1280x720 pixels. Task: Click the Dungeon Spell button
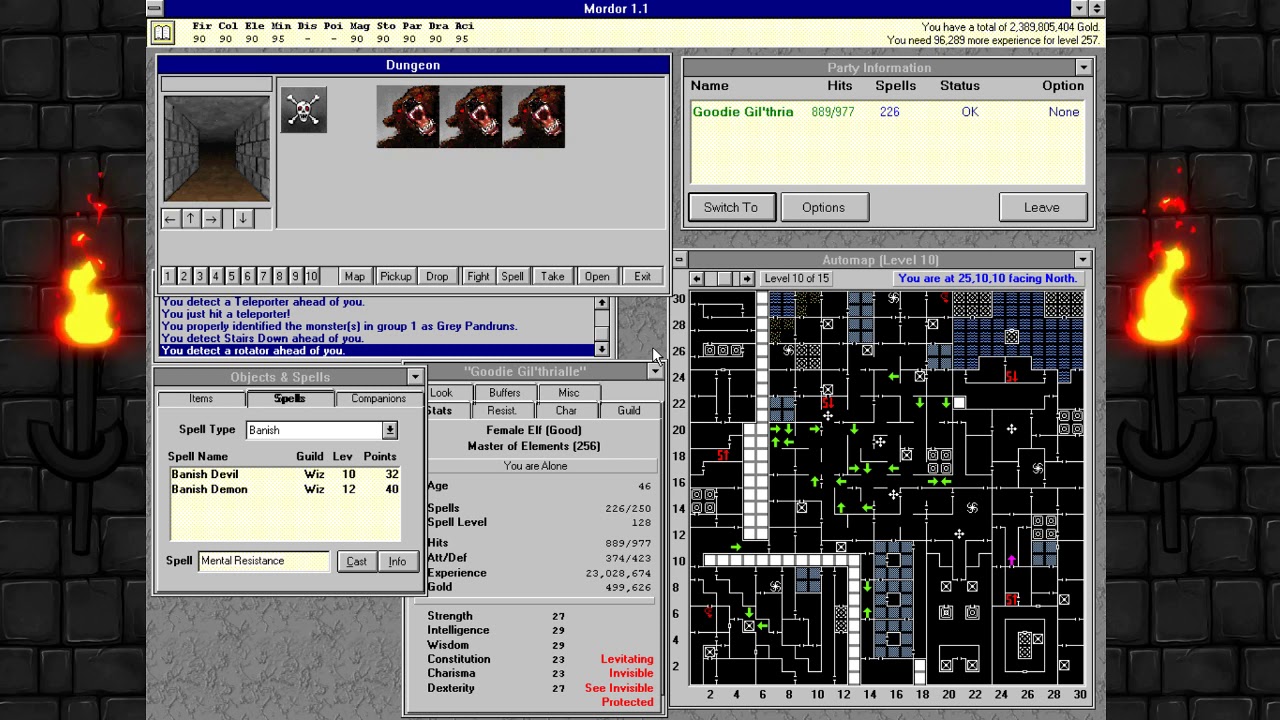coord(512,277)
